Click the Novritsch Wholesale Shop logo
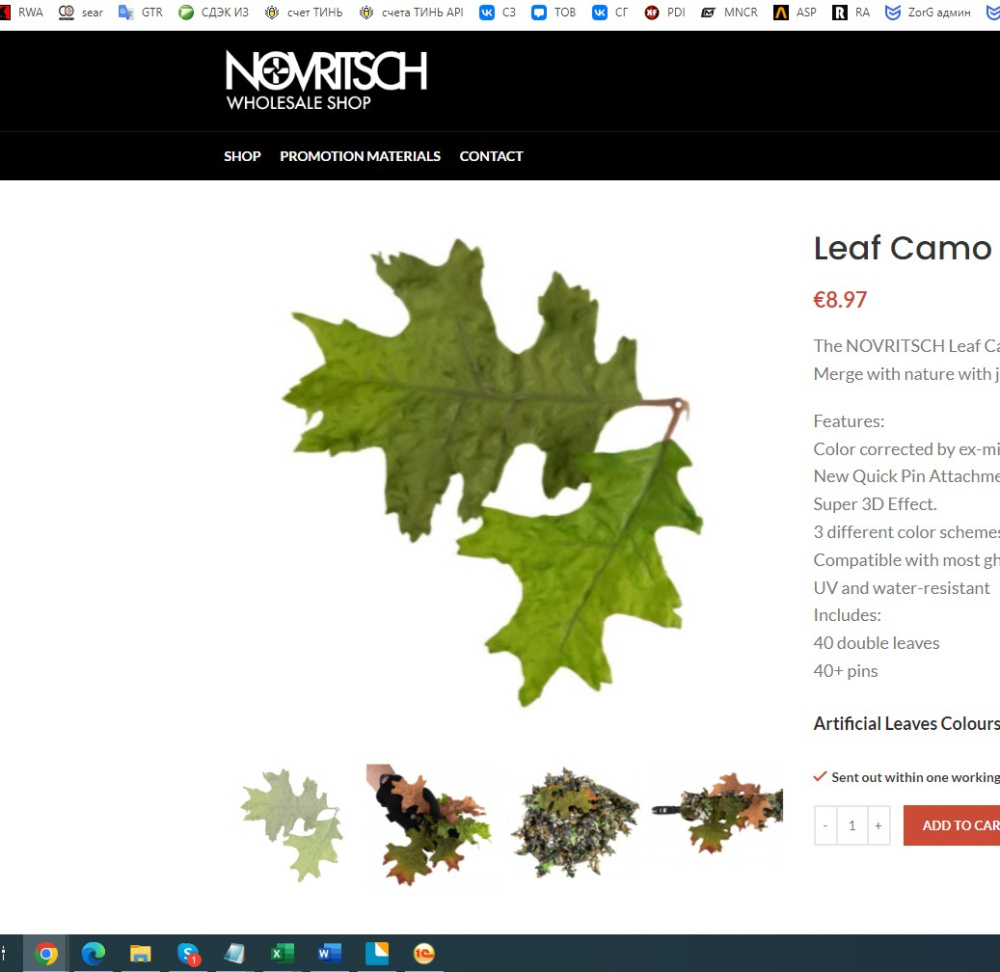 tap(326, 80)
